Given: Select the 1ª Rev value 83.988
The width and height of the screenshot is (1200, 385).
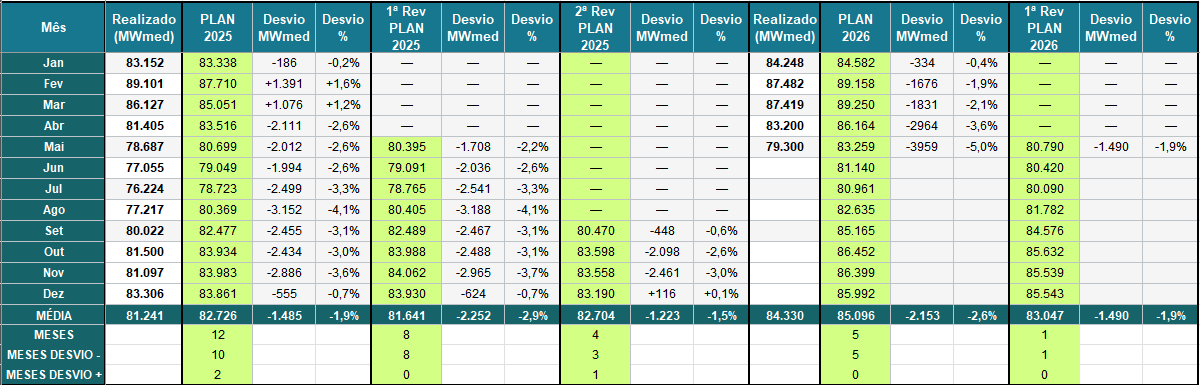Looking at the screenshot, I should (x=406, y=251).
